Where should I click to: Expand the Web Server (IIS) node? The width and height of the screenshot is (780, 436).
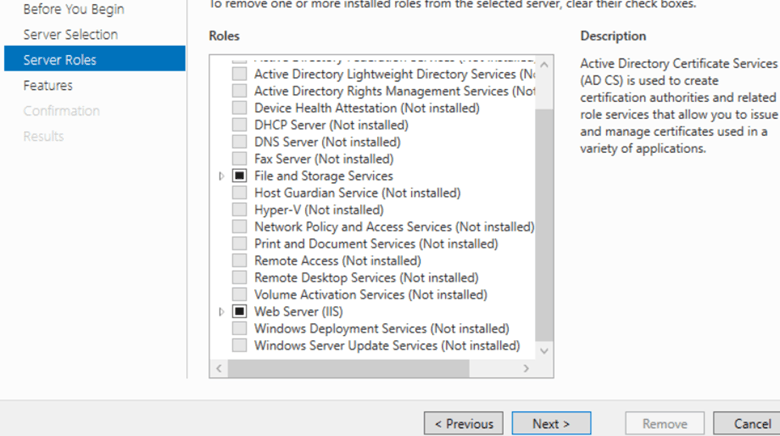(x=221, y=312)
